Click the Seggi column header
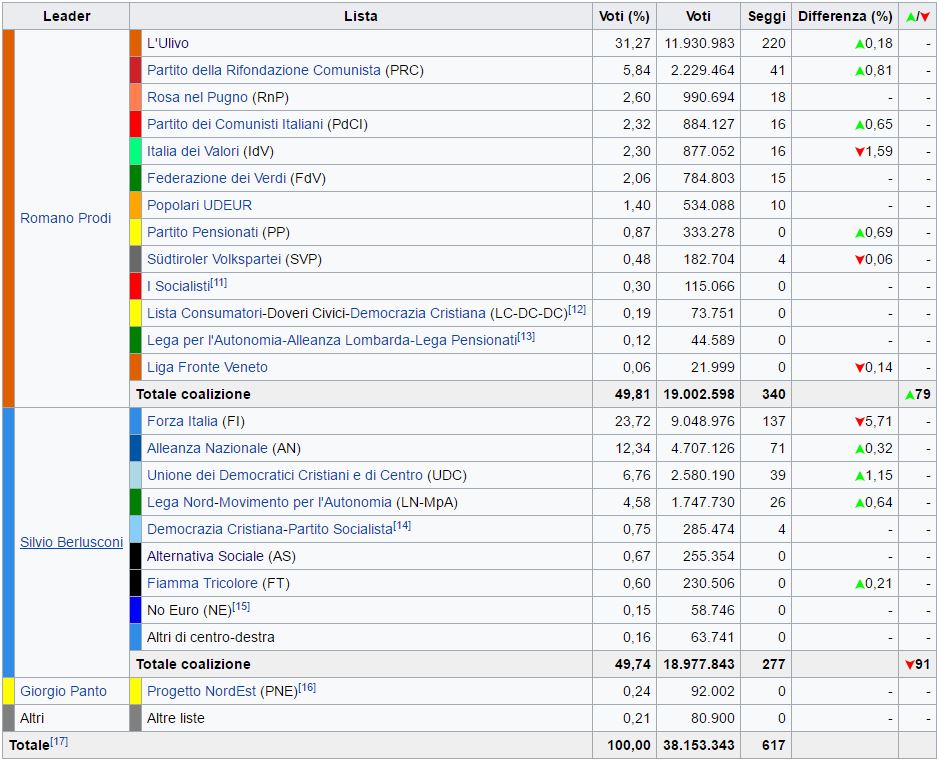937x762 pixels. pos(767,16)
